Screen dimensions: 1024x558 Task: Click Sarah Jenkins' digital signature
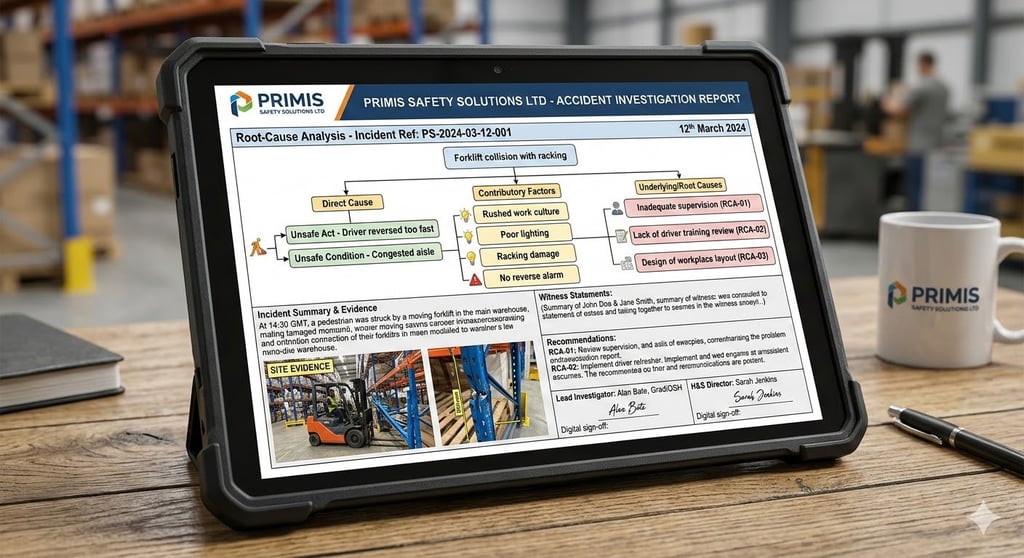758,397
